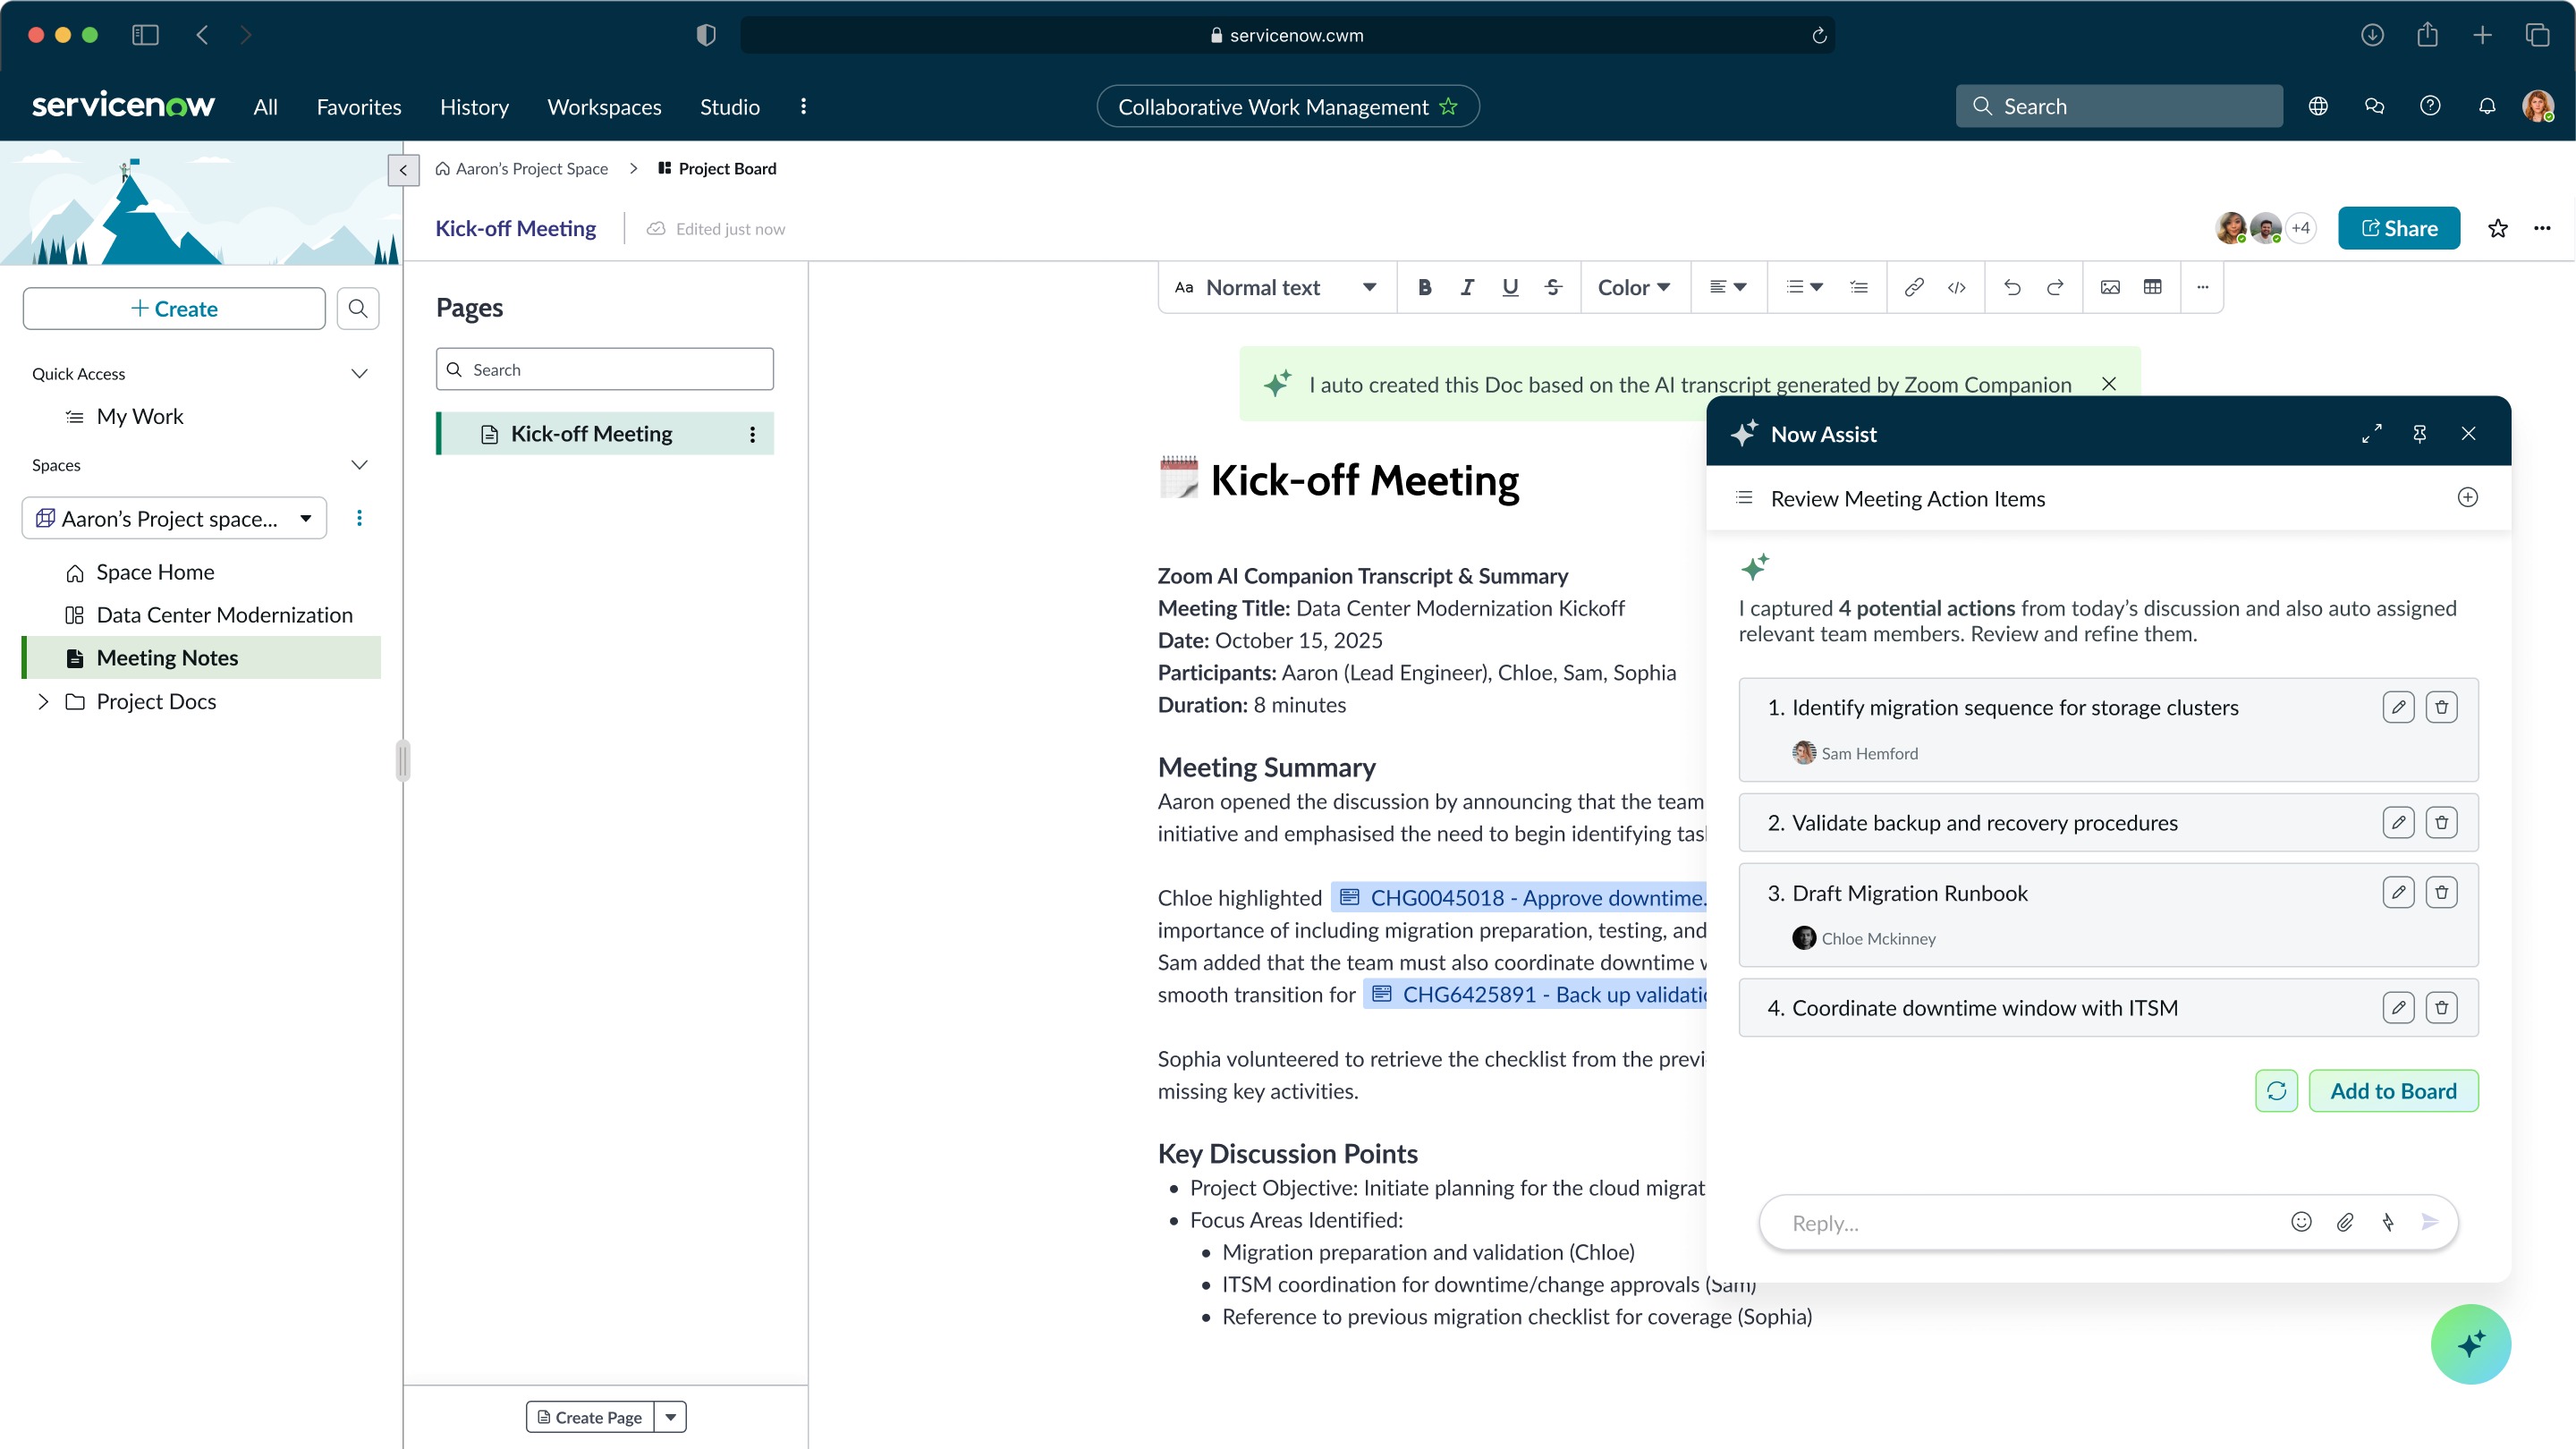Insert a table into the document
Image resolution: width=2576 pixels, height=1449 pixels.
[x=2153, y=288]
